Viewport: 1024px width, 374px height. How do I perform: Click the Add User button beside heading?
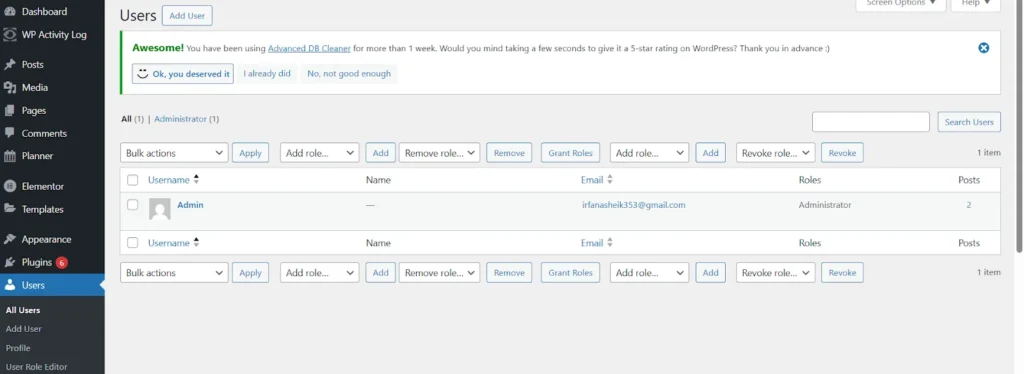point(187,16)
